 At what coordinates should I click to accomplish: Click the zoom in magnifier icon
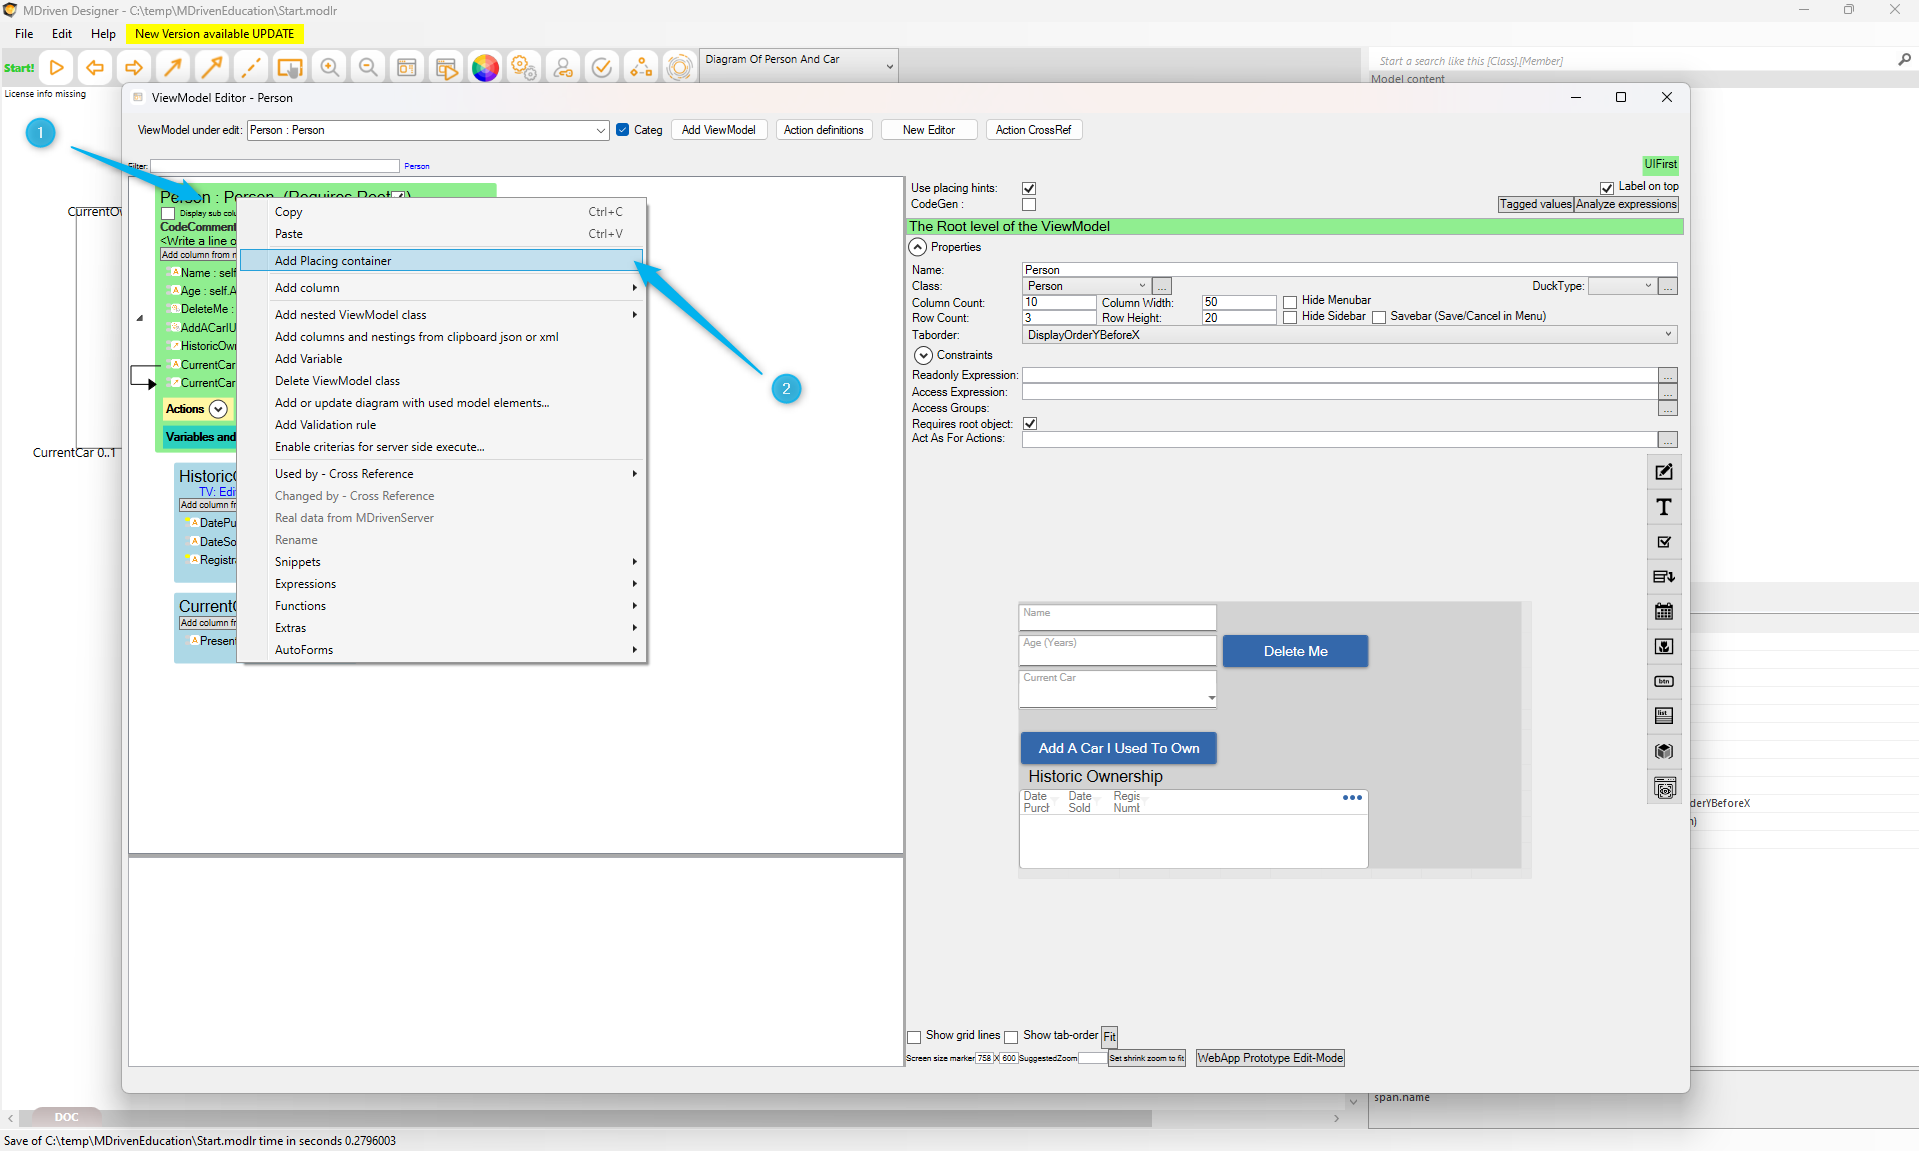coord(329,68)
